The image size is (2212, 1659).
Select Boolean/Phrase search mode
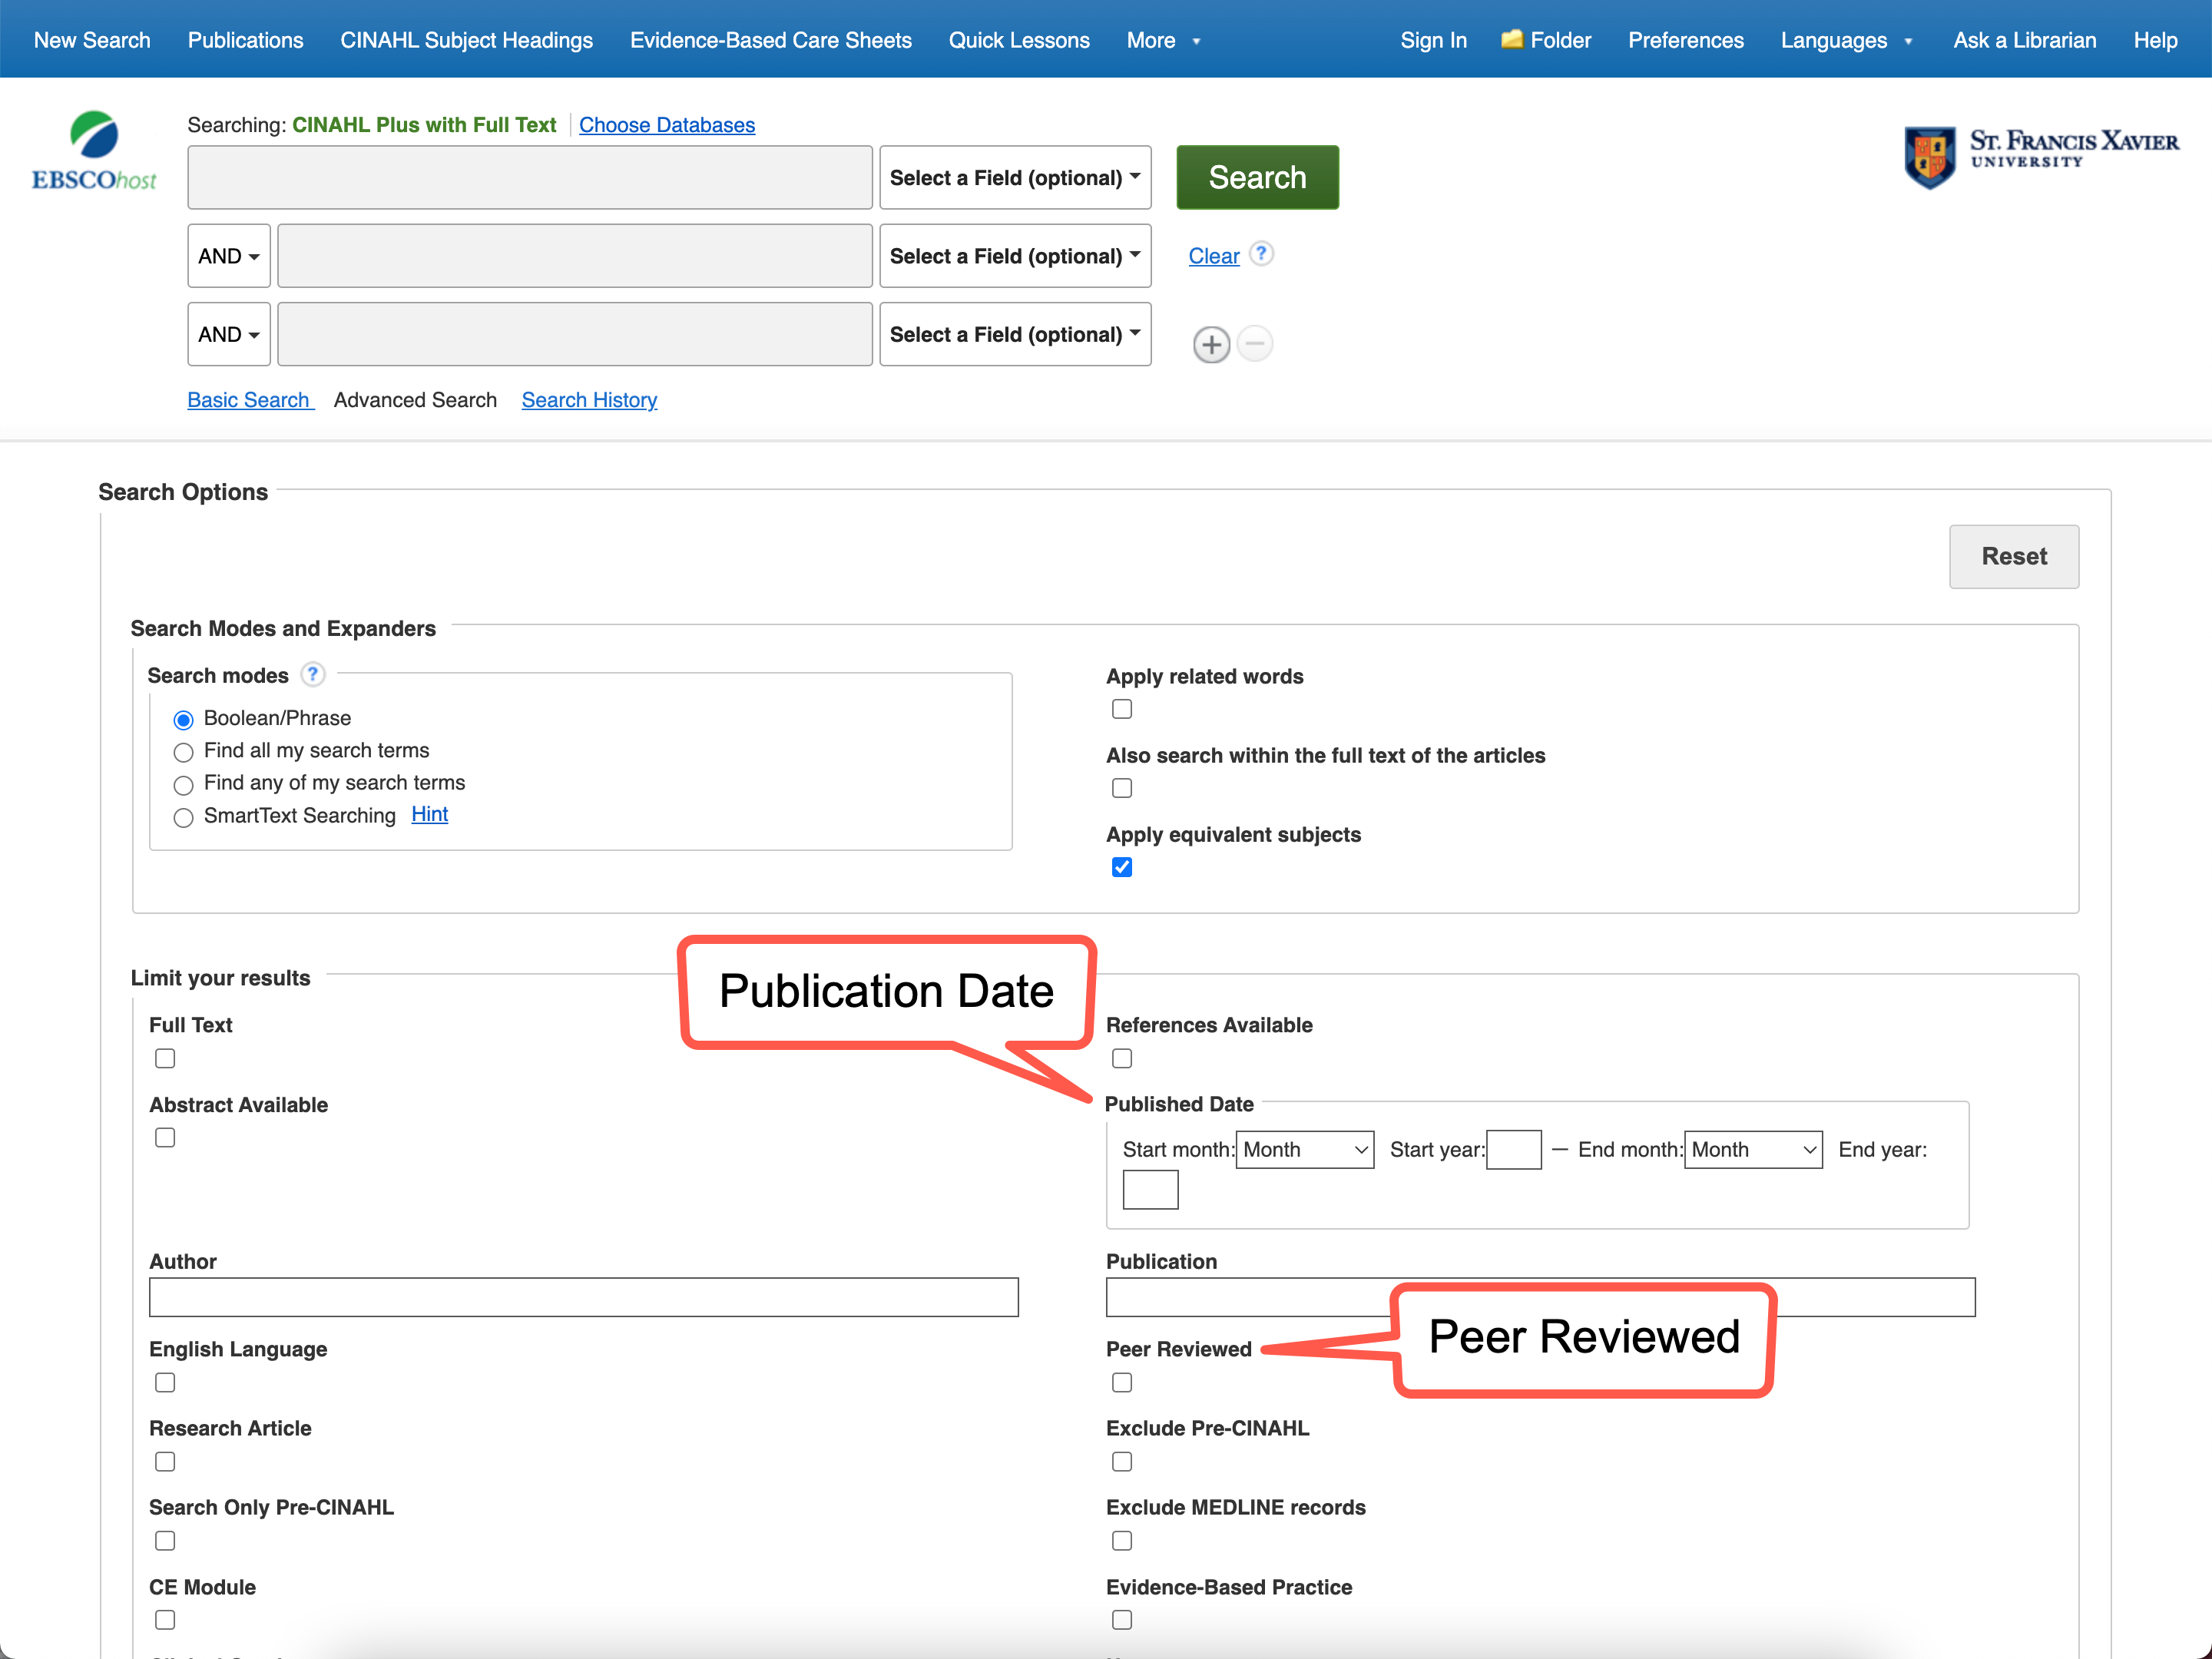[183, 720]
